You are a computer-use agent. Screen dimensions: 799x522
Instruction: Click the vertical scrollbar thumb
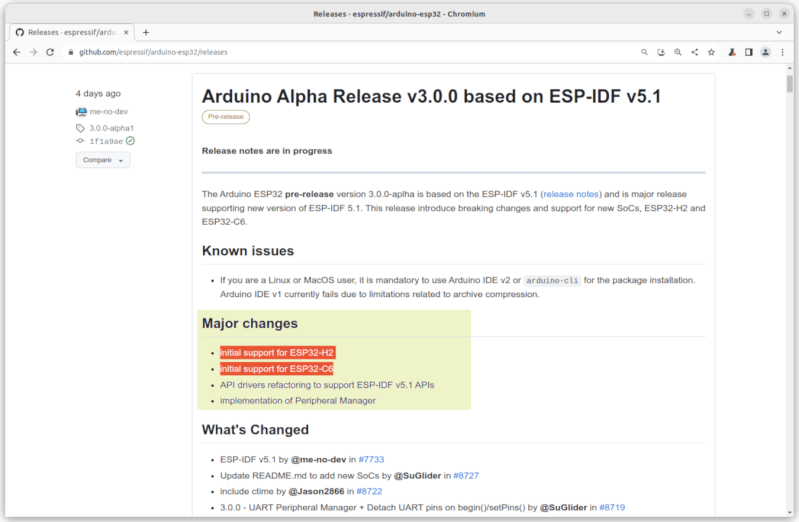coord(789,84)
